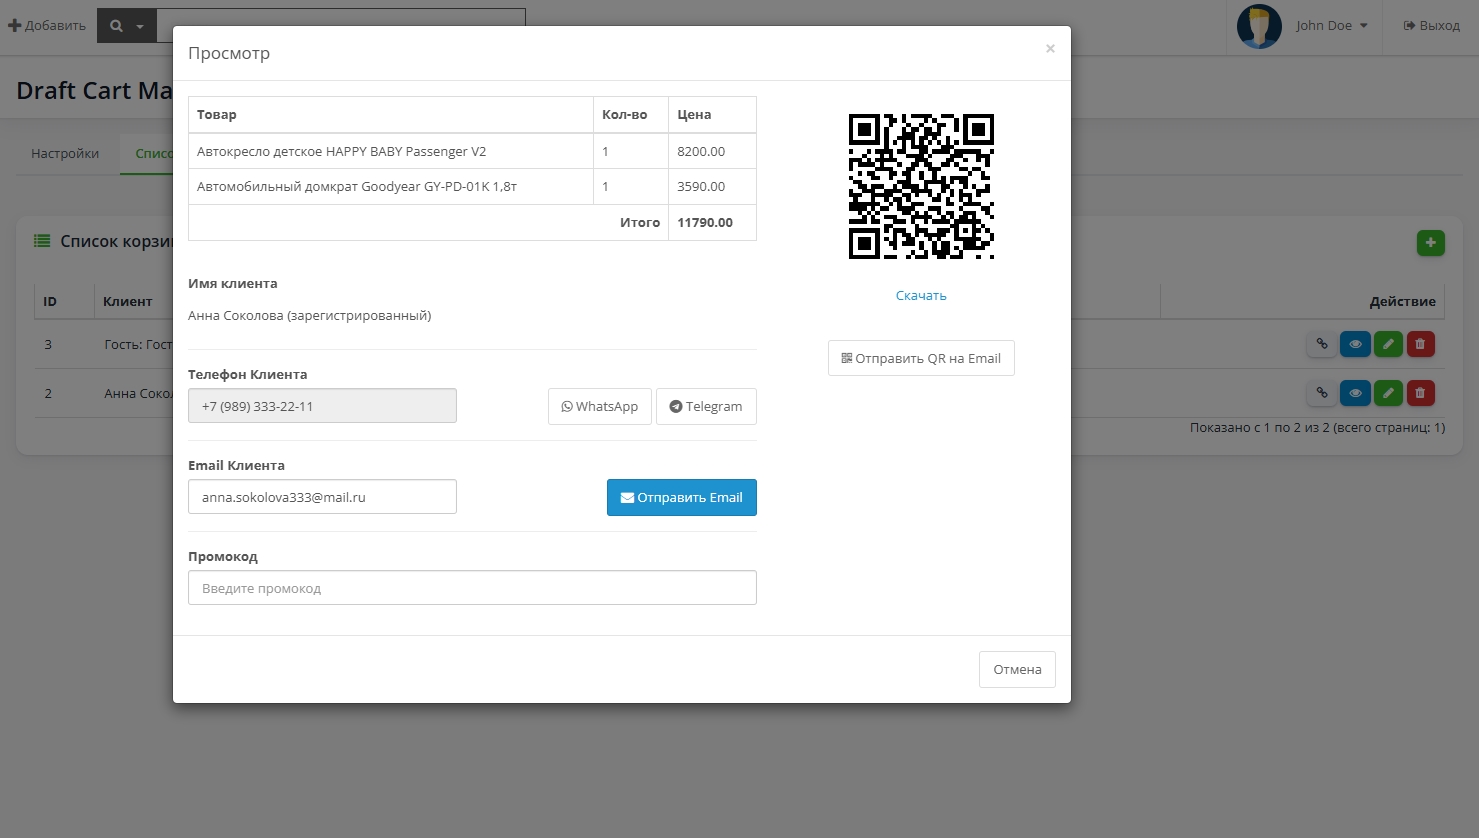
Task: Click the green edit pencil for cart 3
Action: 1388,344
